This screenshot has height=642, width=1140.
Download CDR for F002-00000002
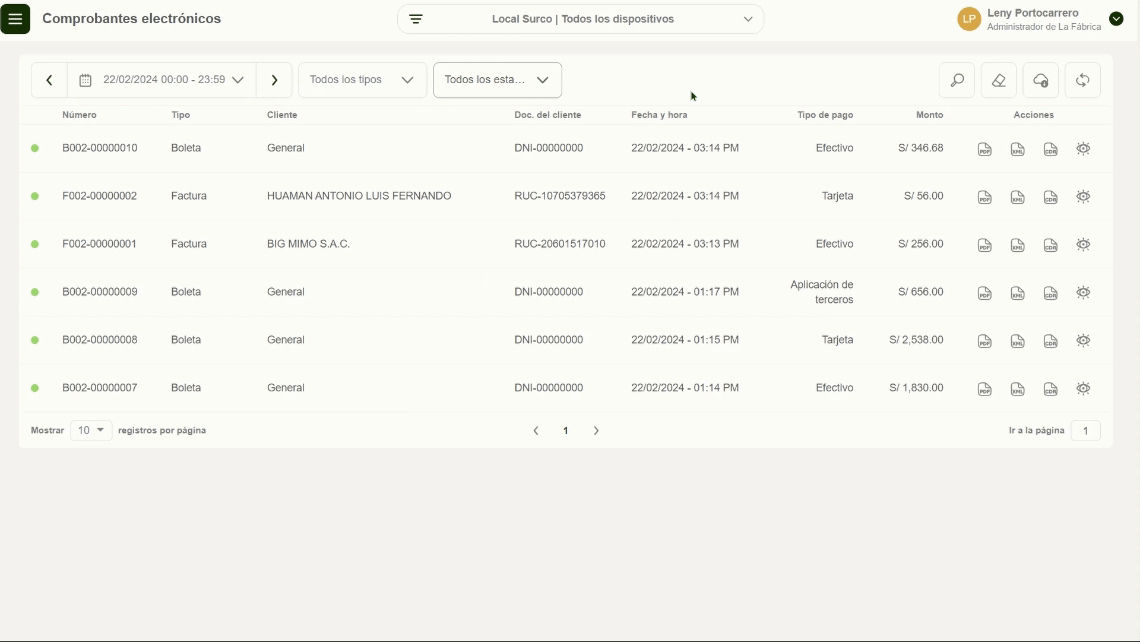pyautogui.click(x=1051, y=197)
